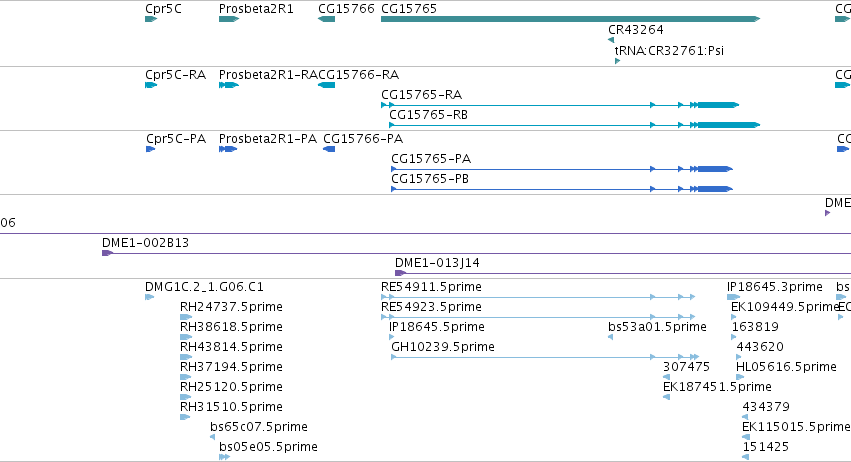Click the Prosbeta2R1-PA arrow glyph

click(x=228, y=149)
